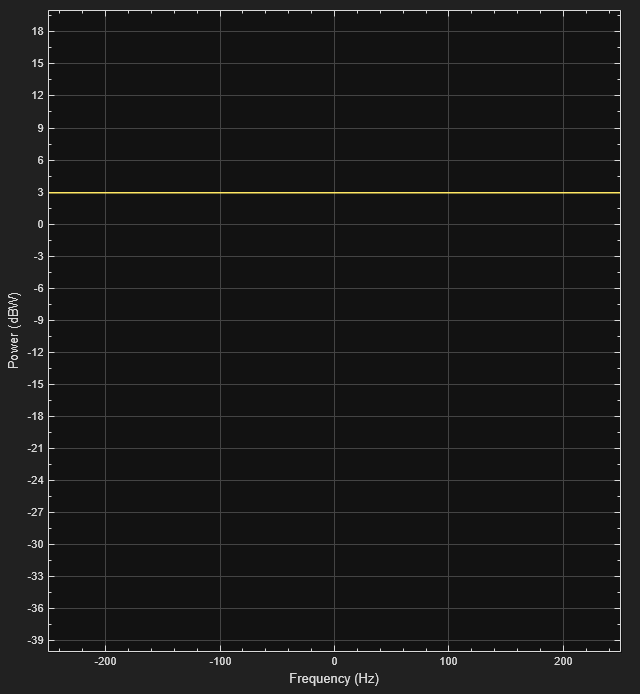Viewport: 640px width, 694px height.
Task: Click the y-axis tick label '-33'
Action: 36,577
